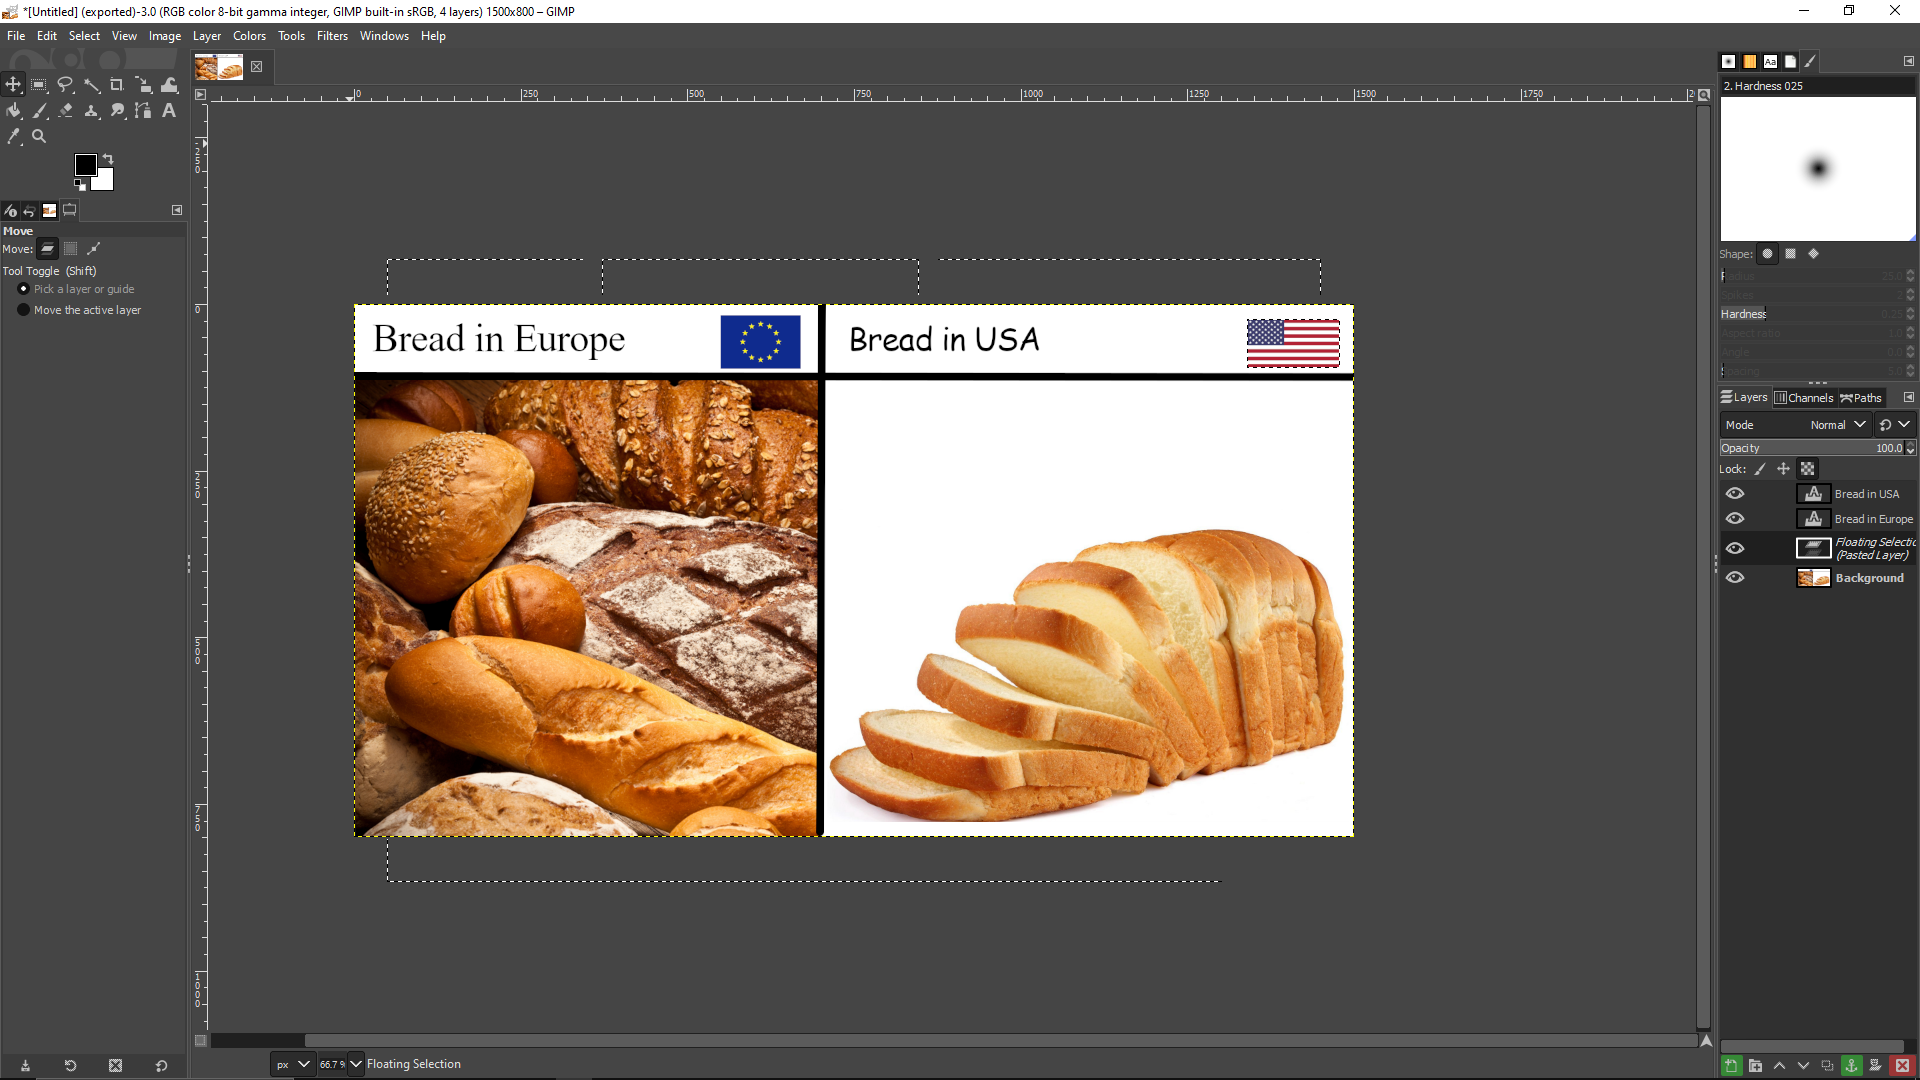Image resolution: width=1920 pixels, height=1080 pixels.
Task: Select the Eraser tool
Action: pos(65,111)
